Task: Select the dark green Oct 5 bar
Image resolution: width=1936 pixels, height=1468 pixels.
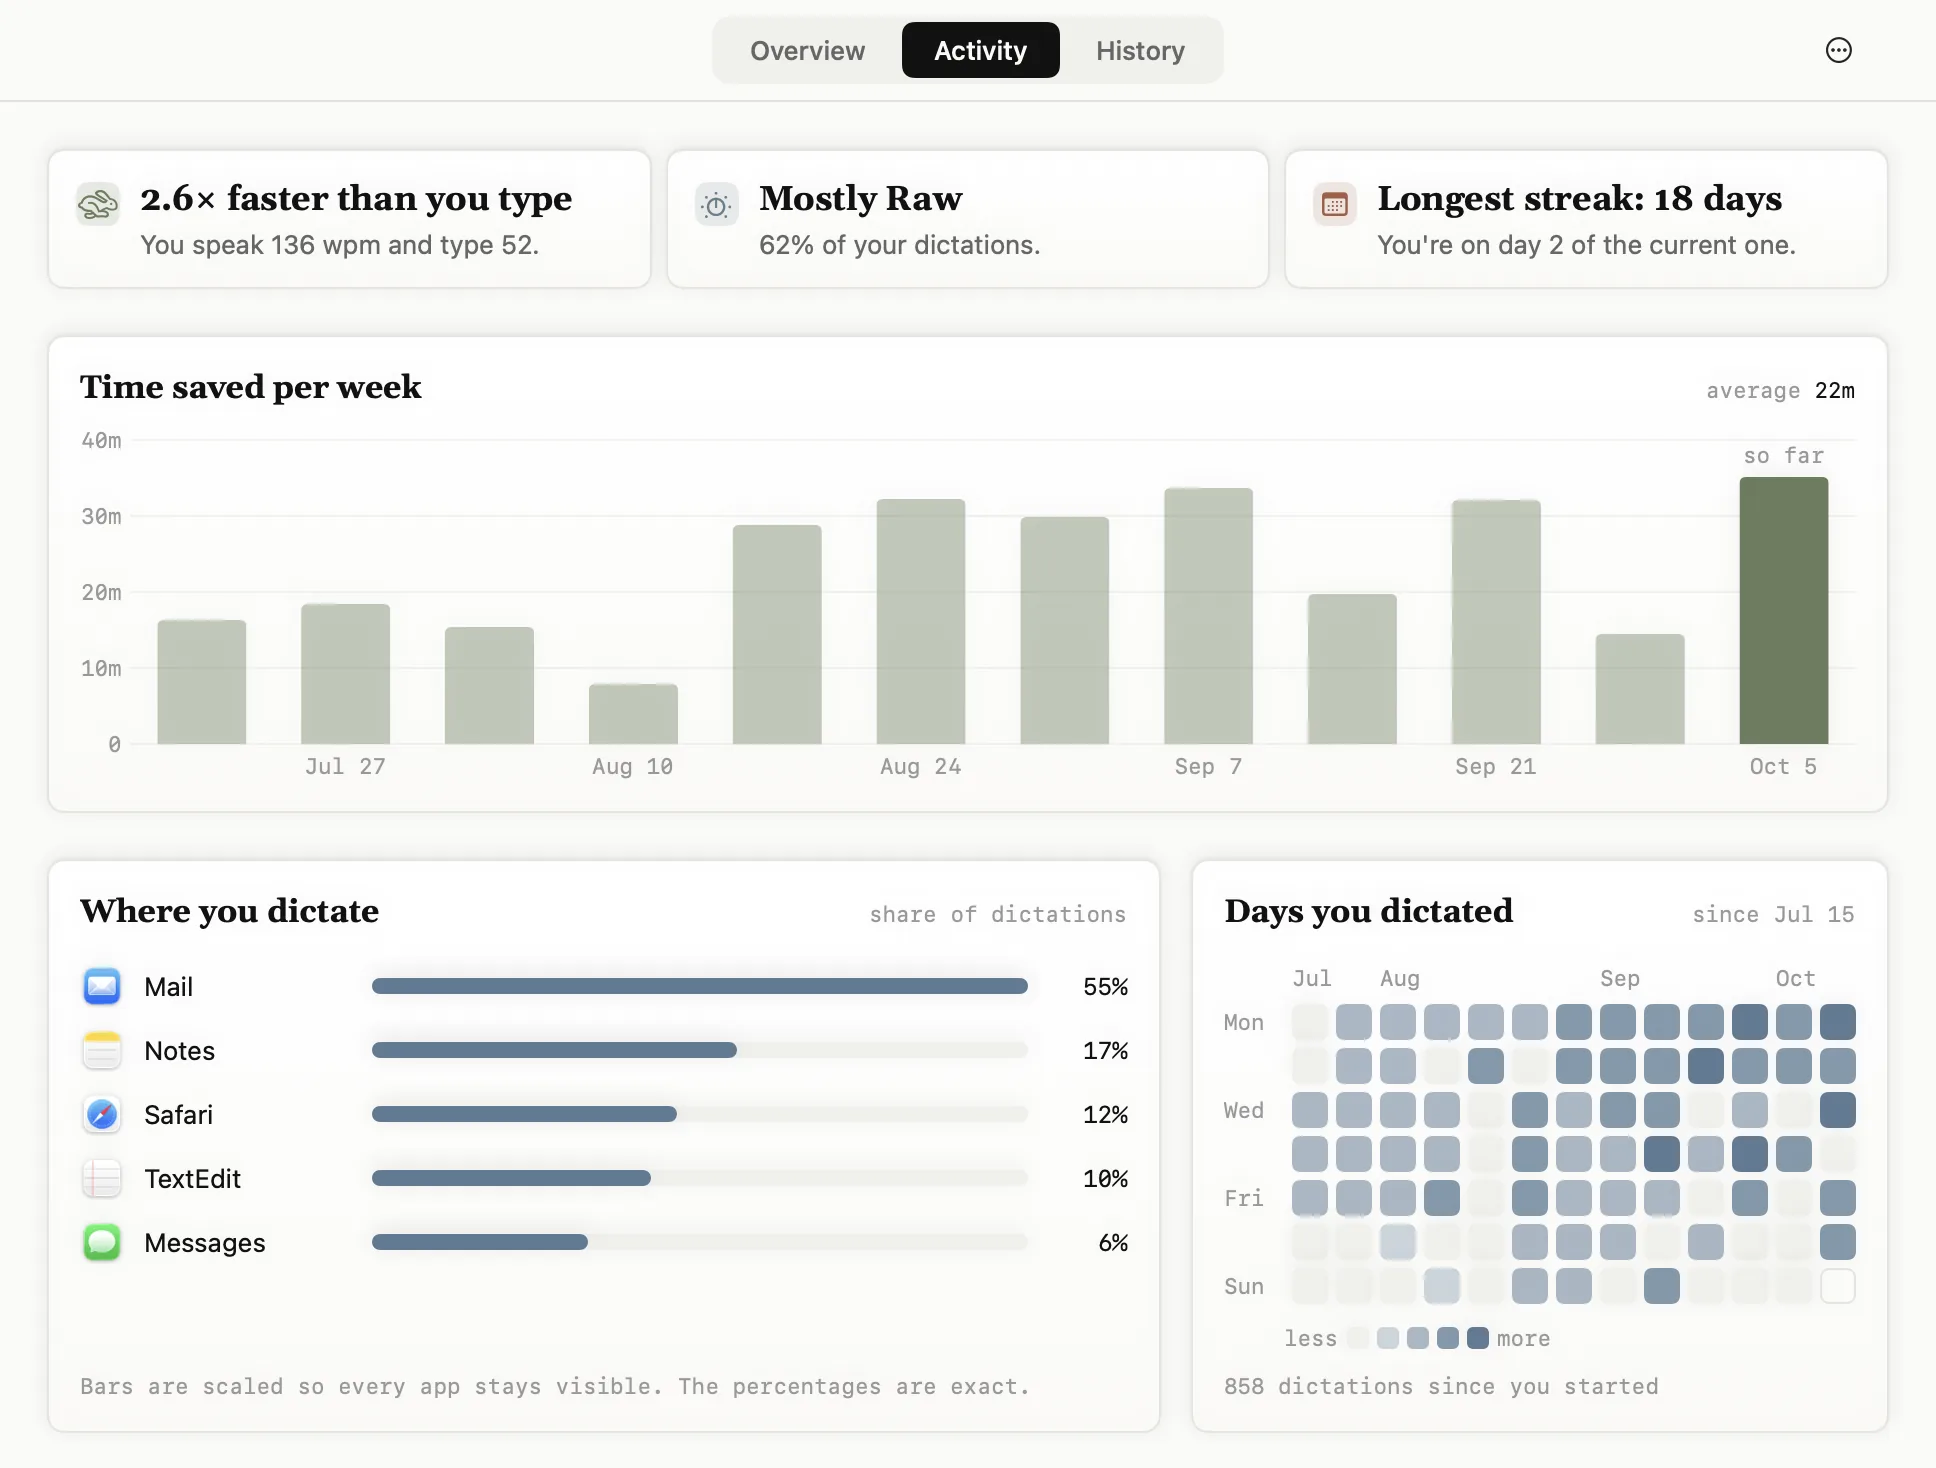Action: coord(1783,610)
